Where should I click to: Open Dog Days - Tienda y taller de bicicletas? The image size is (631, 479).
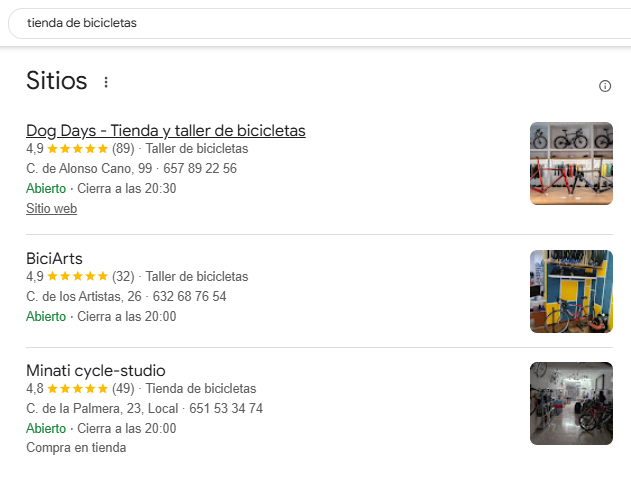pyautogui.click(x=165, y=130)
